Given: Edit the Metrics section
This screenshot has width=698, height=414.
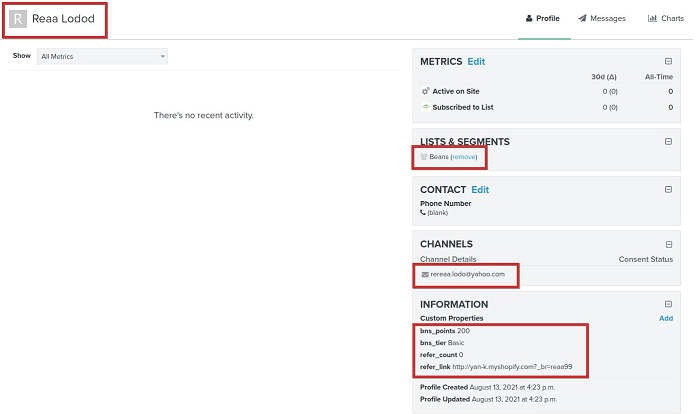Looking at the screenshot, I should [476, 61].
